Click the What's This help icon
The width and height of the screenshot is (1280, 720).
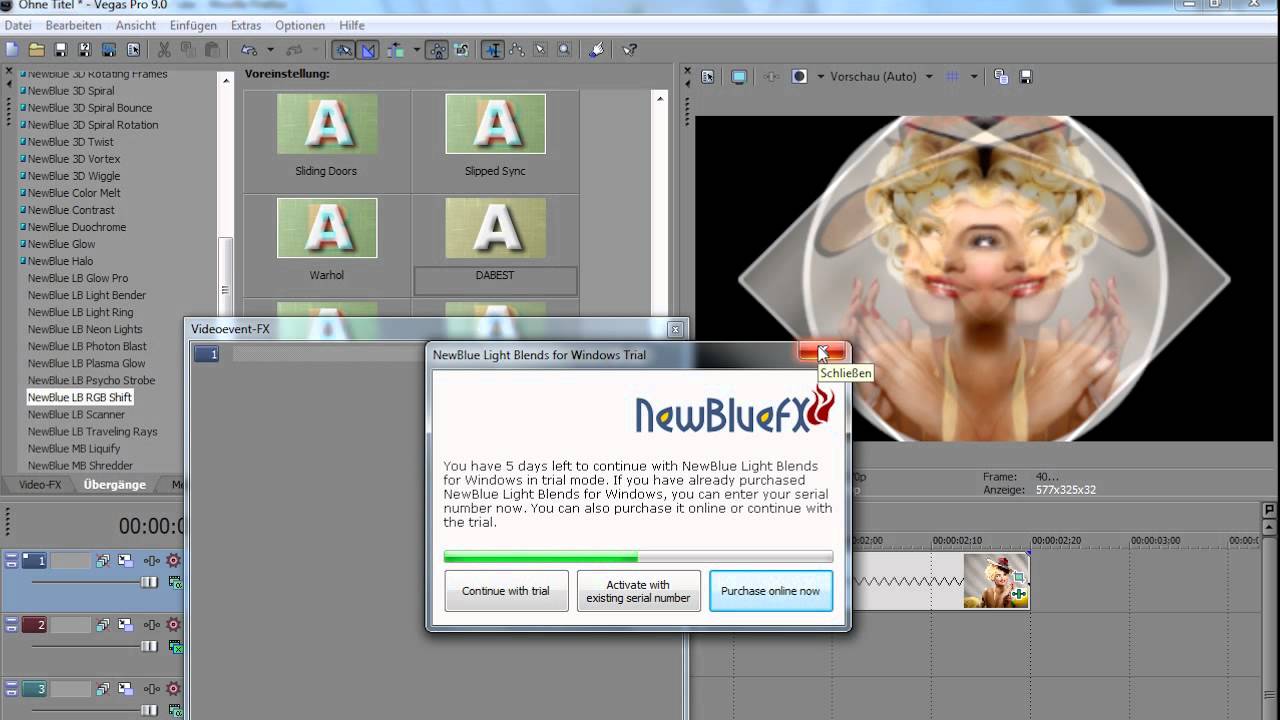coord(629,50)
